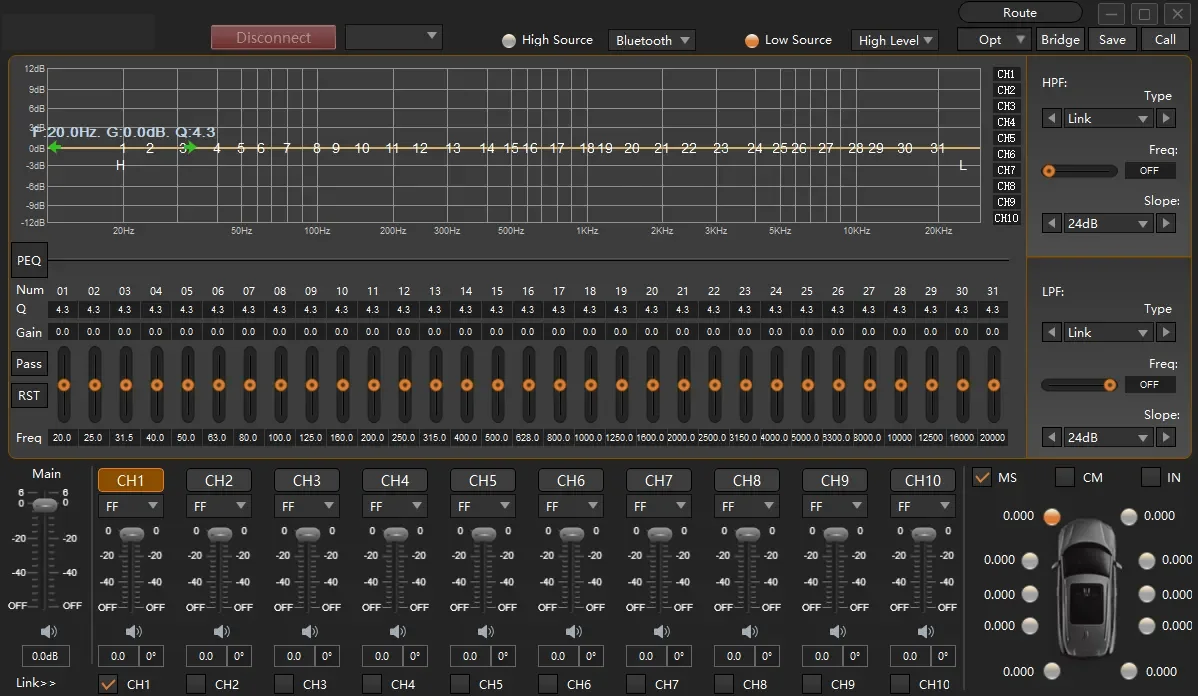Click LPF Slope right arrow
The height and width of the screenshot is (696, 1198).
click(1165, 437)
